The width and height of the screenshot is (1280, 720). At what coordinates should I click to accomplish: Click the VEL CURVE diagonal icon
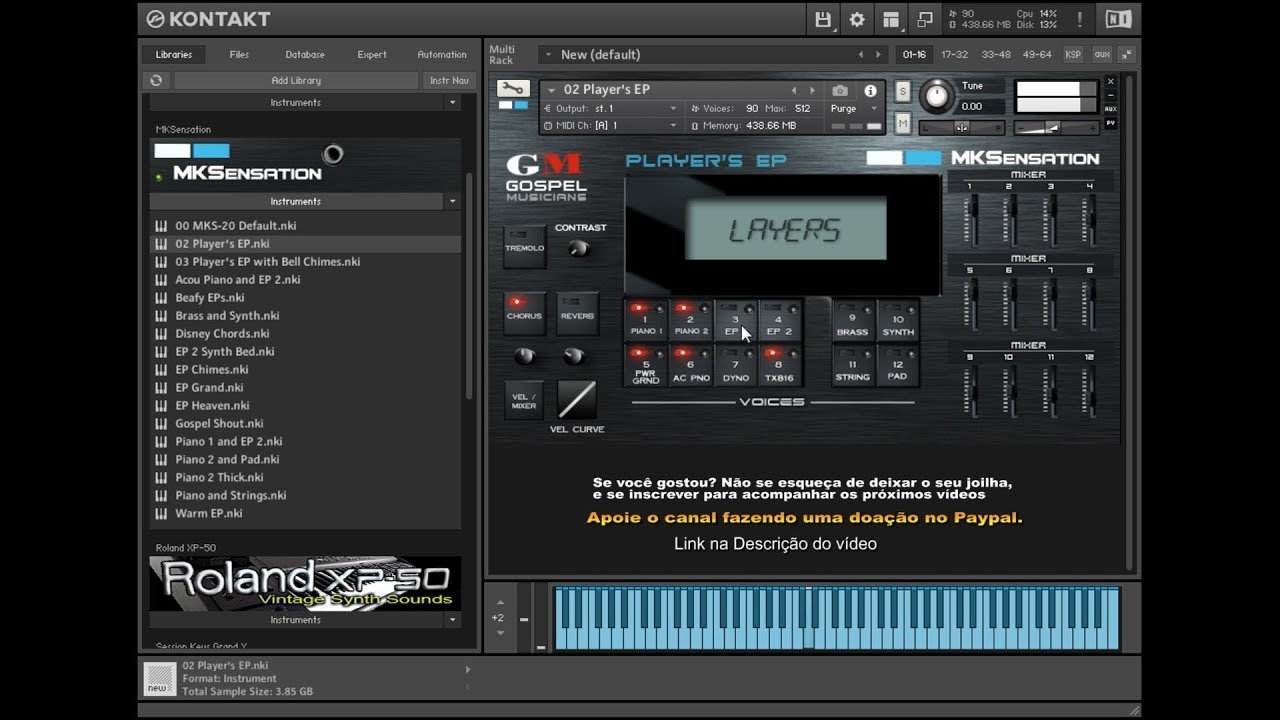click(x=577, y=400)
